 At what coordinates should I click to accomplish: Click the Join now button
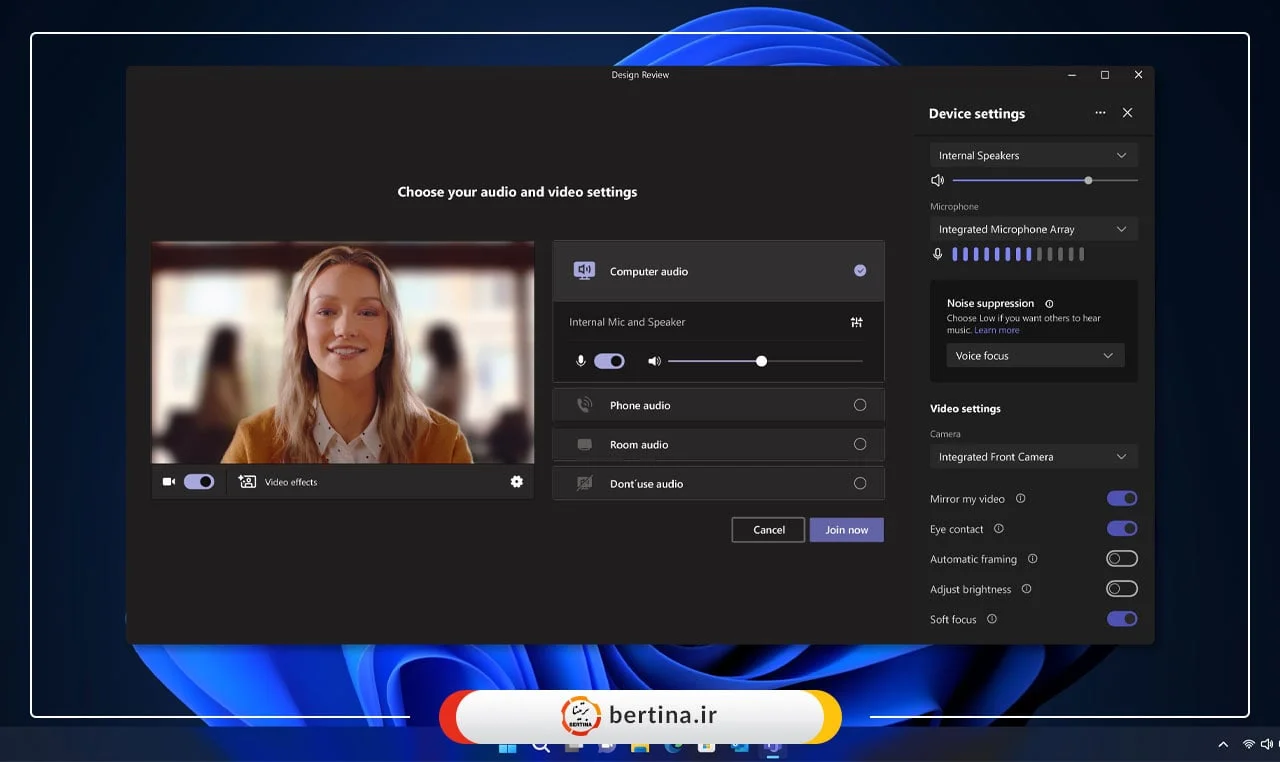point(846,530)
